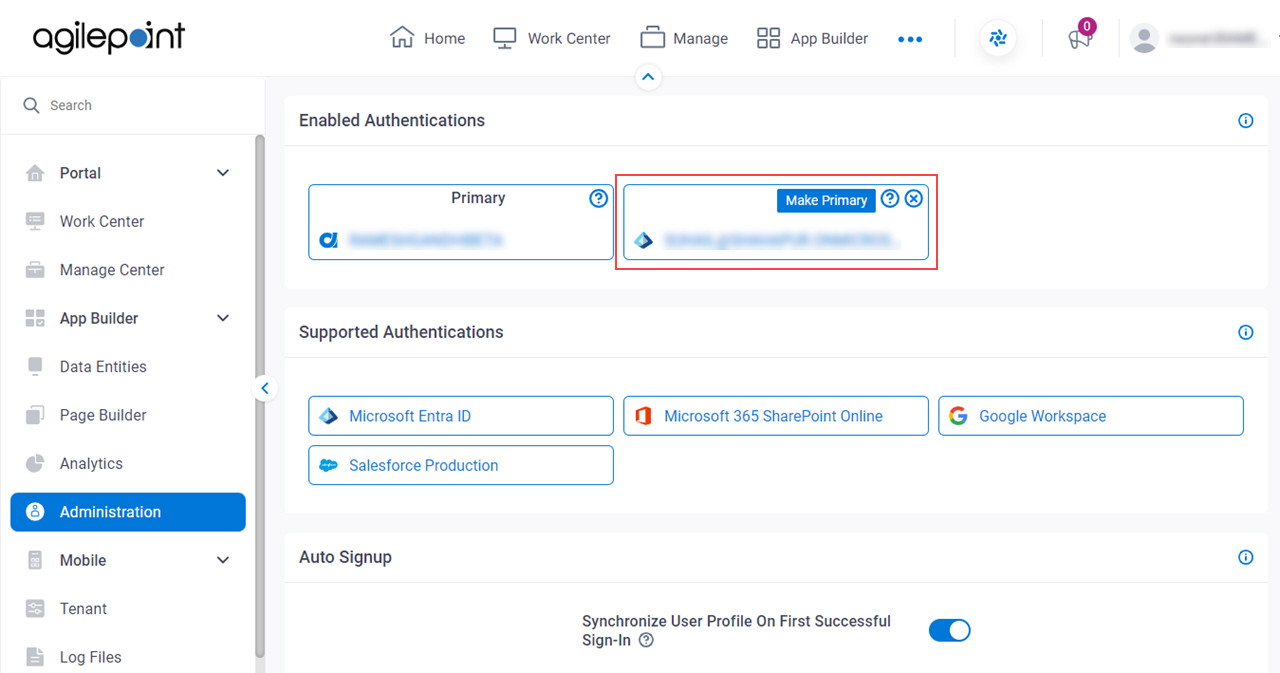The width and height of the screenshot is (1280, 673).
Task: Expand the Portal sidebar section
Action: click(223, 173)
